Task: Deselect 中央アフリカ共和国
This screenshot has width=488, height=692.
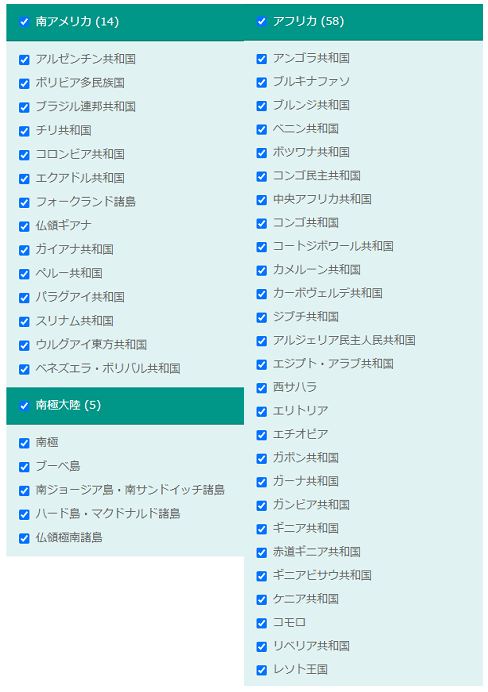Action: coord(262,199)
